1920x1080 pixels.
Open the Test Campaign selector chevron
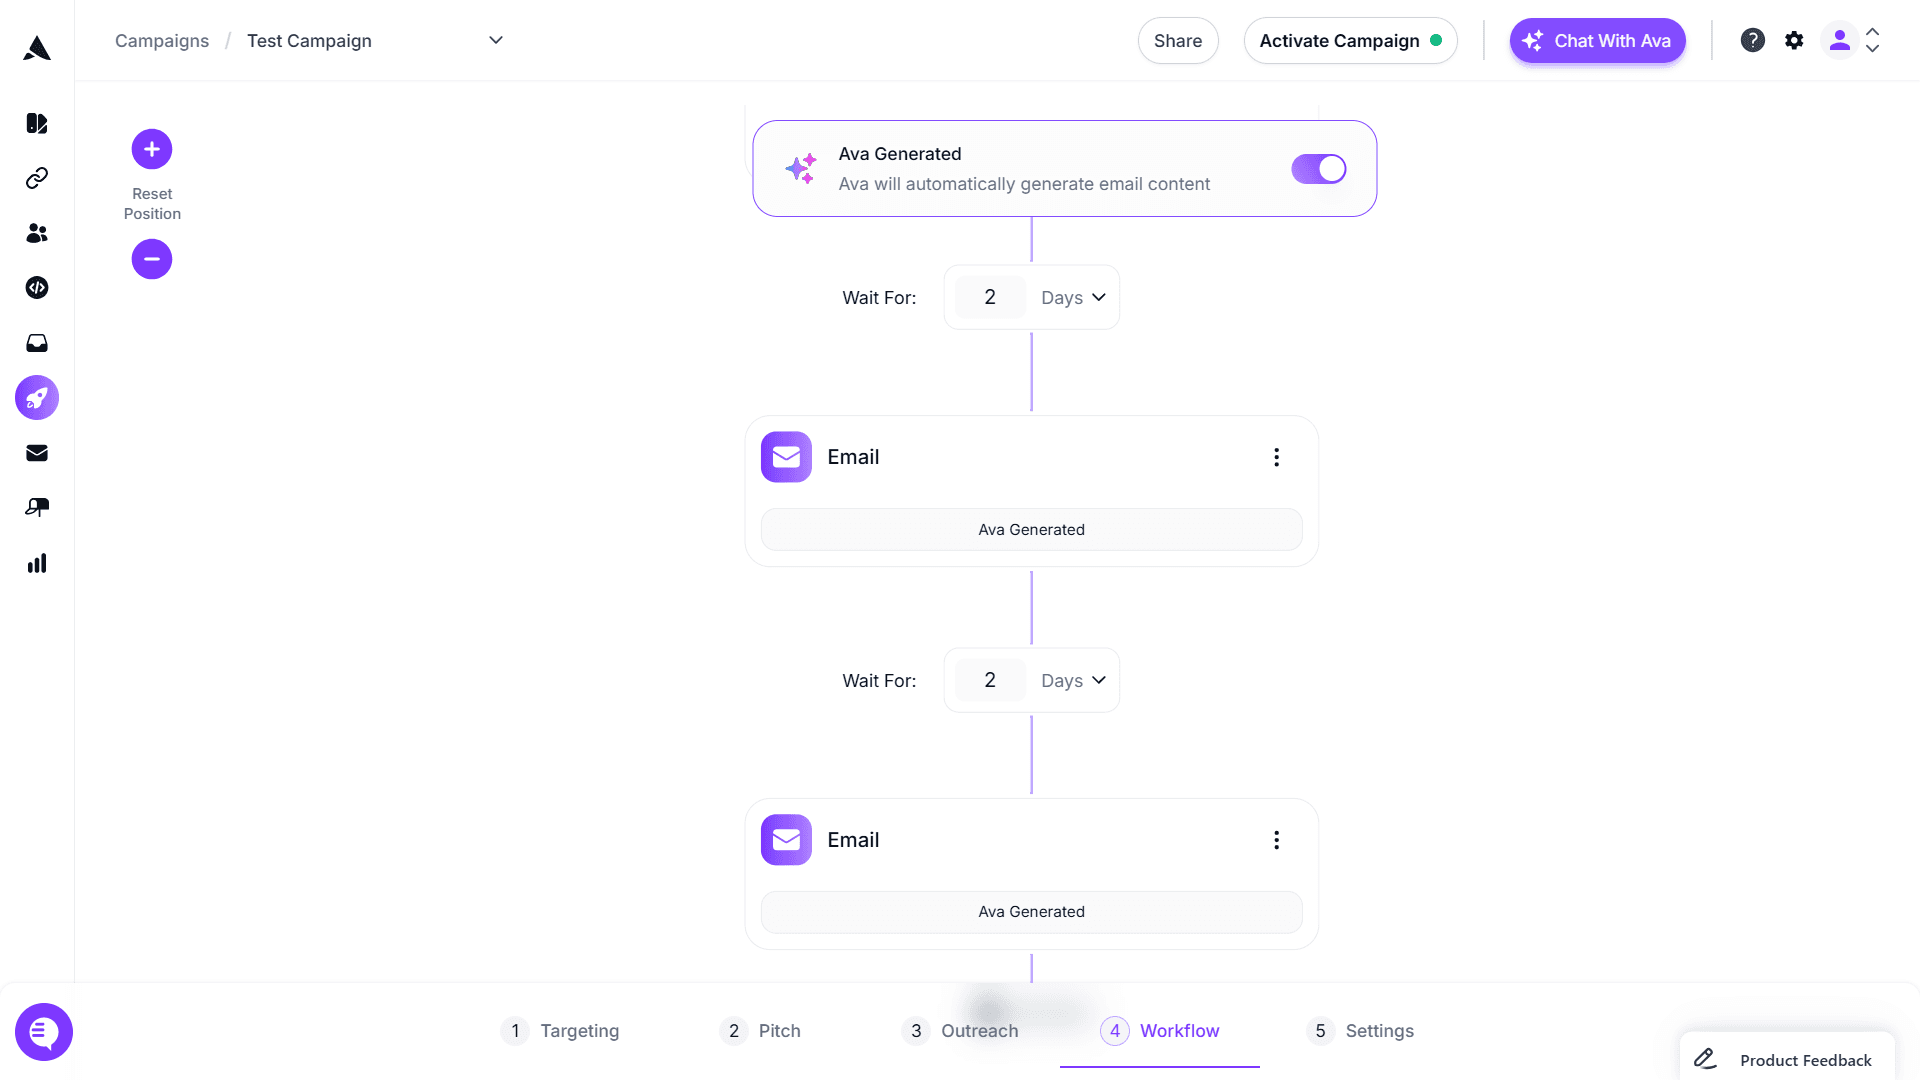tap(496, 40)
